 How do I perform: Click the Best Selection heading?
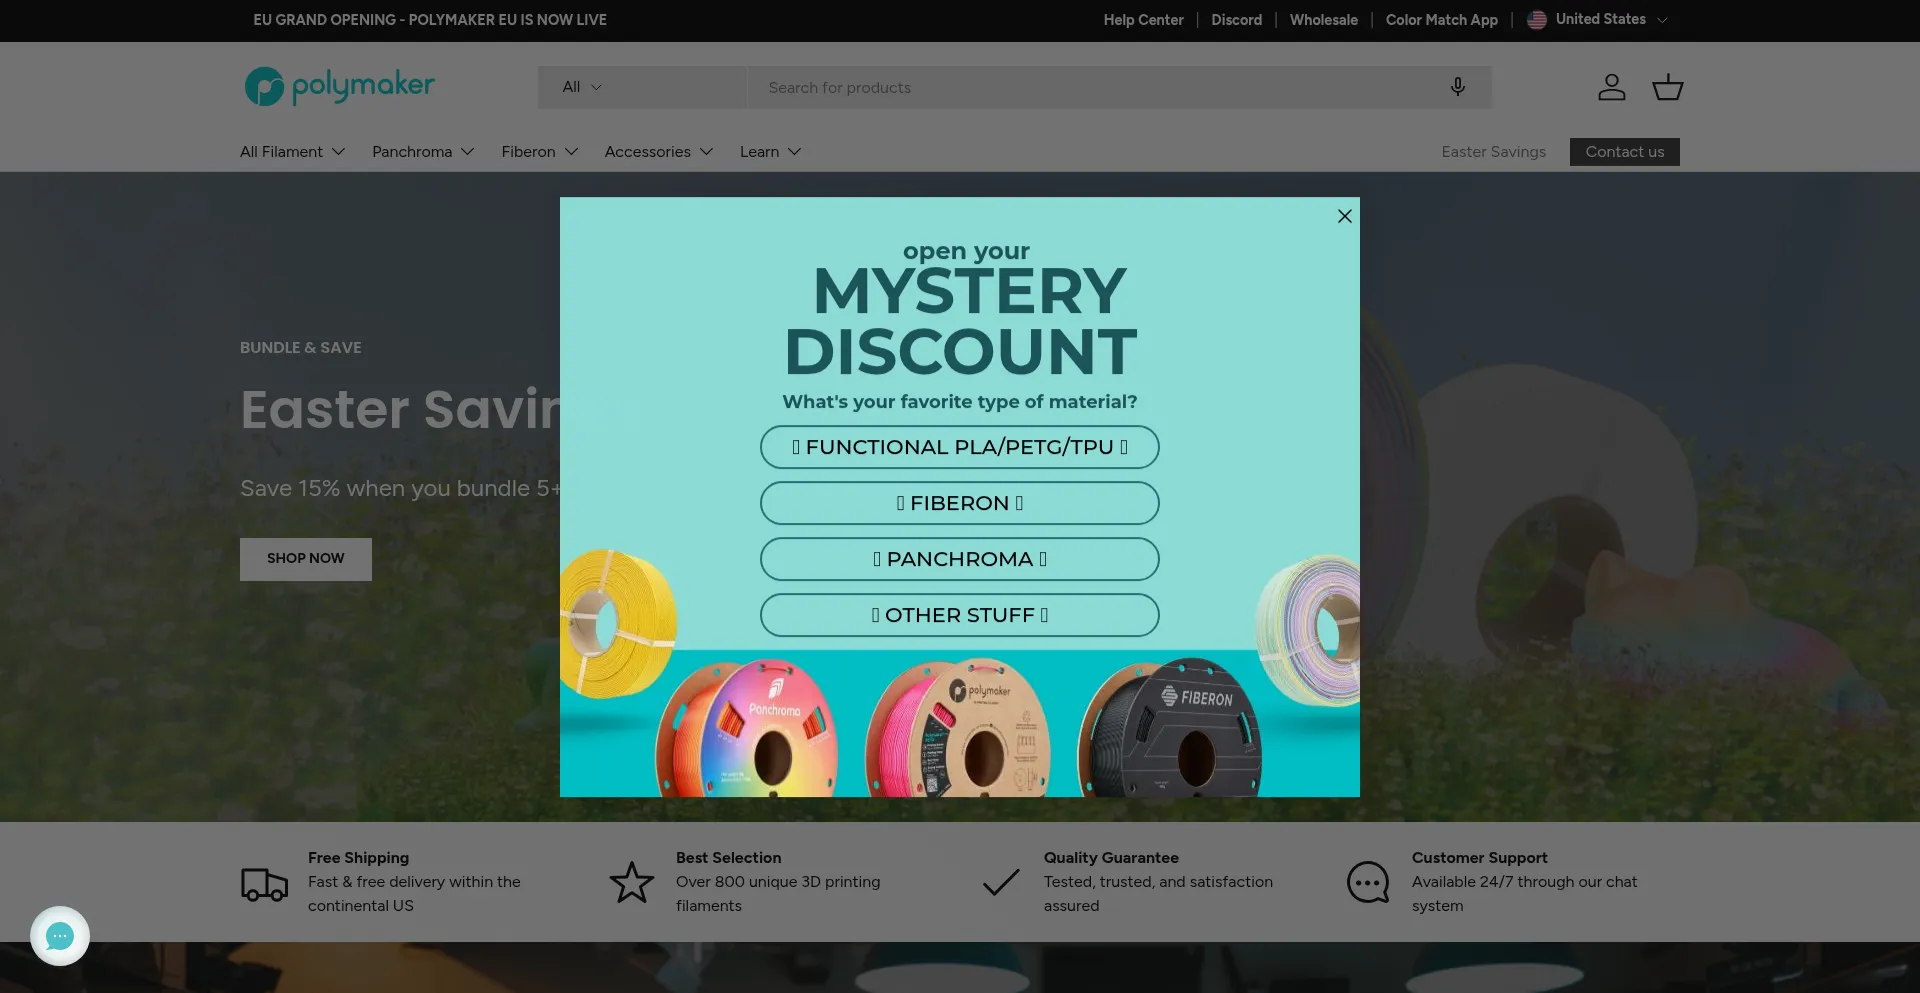tap(728, 858)
